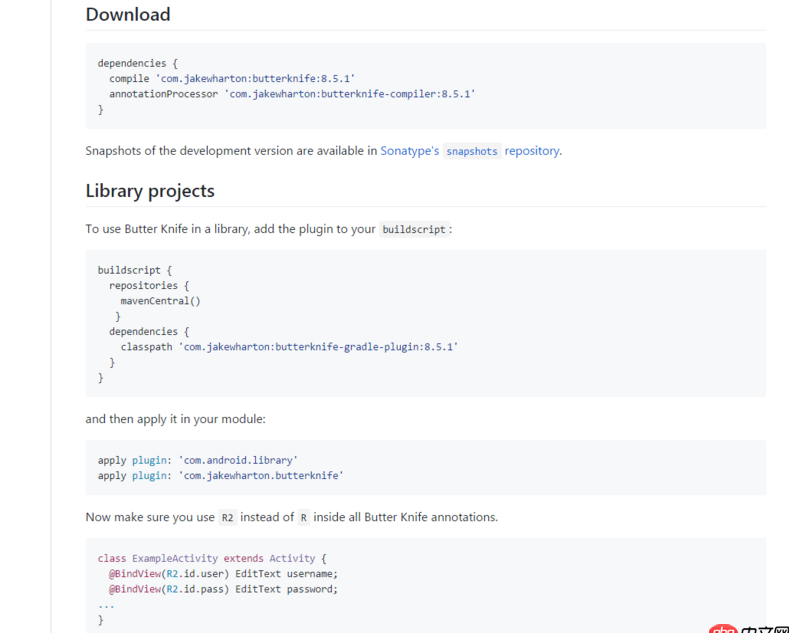This screenshot has width=800, height=633.
Task: Click the class ExampleActivity declaration line
Action: point(212,558)
